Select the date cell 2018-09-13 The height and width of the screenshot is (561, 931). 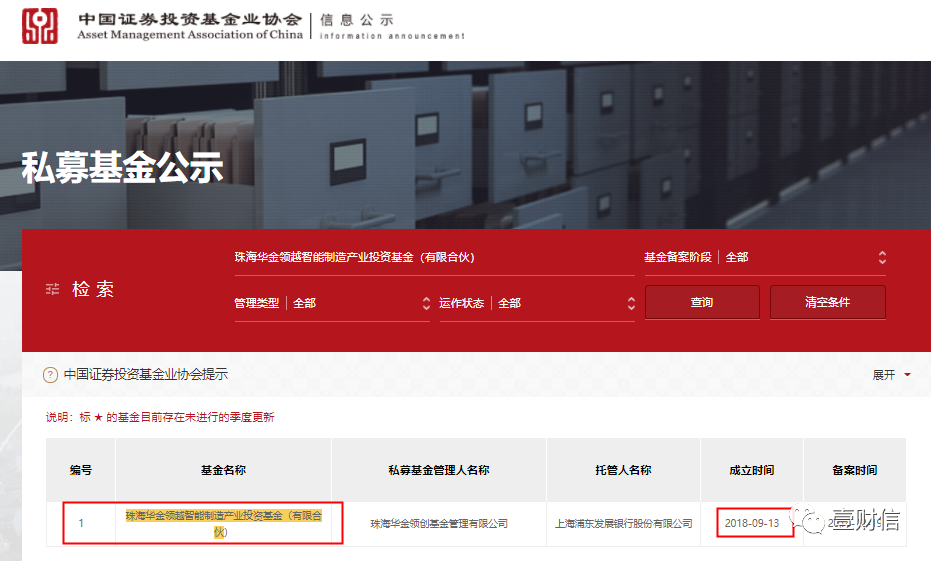(x=752, y=523)
